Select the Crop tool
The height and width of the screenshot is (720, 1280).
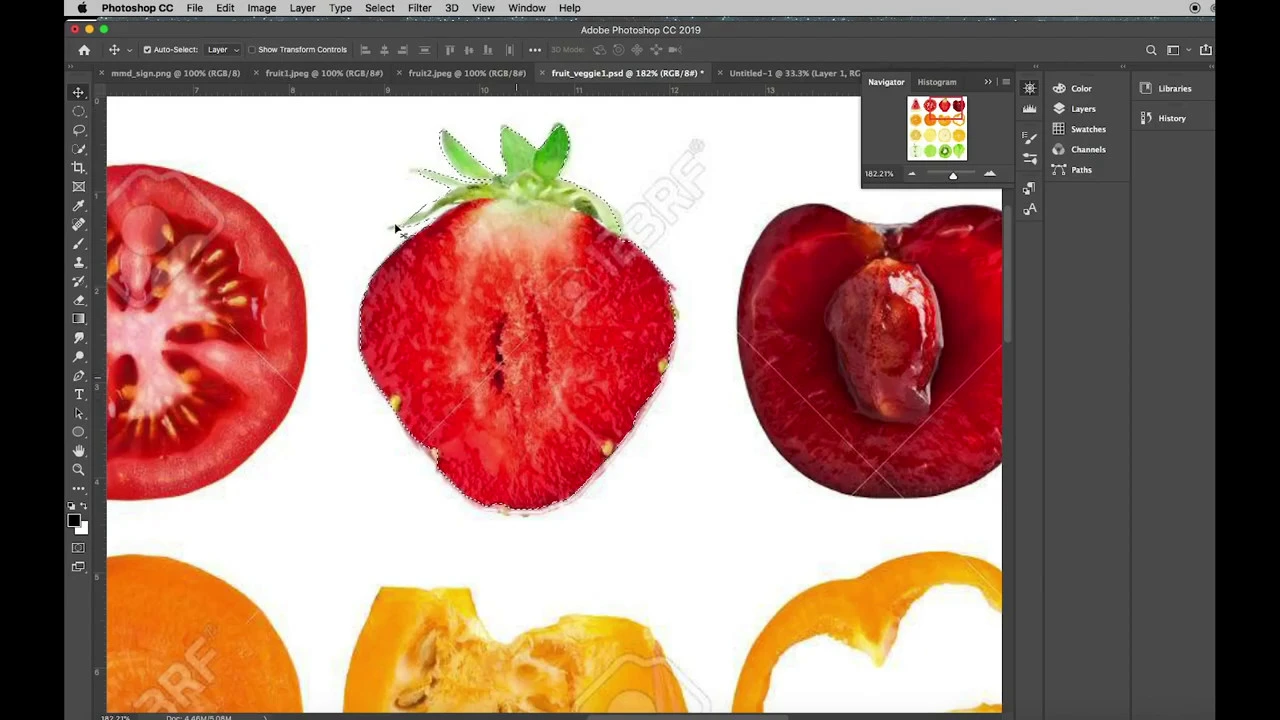[78, 168]
